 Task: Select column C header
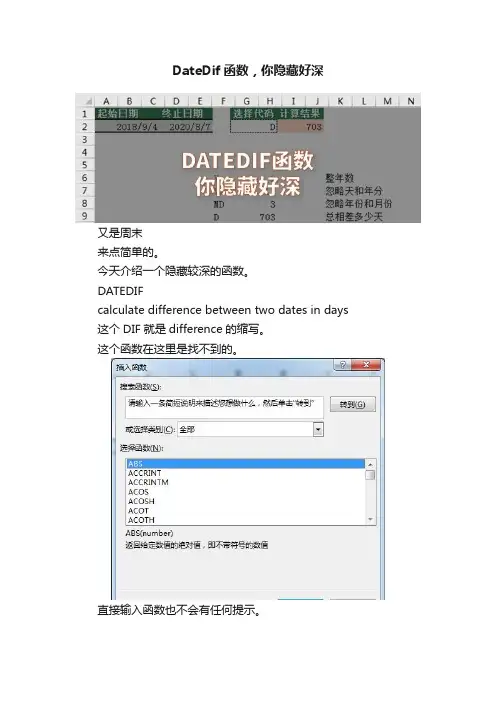tap(153, 101)
